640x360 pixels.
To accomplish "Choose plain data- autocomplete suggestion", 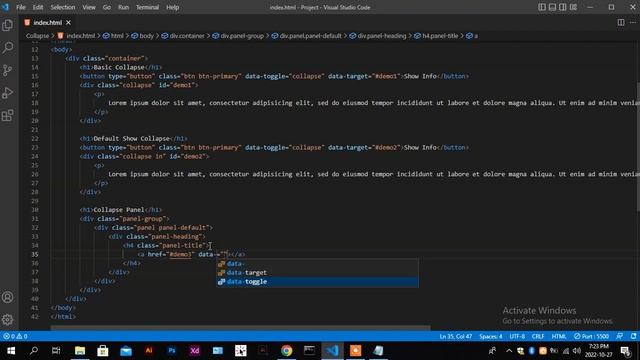I will pyautogui.click(x=317, y=264).
